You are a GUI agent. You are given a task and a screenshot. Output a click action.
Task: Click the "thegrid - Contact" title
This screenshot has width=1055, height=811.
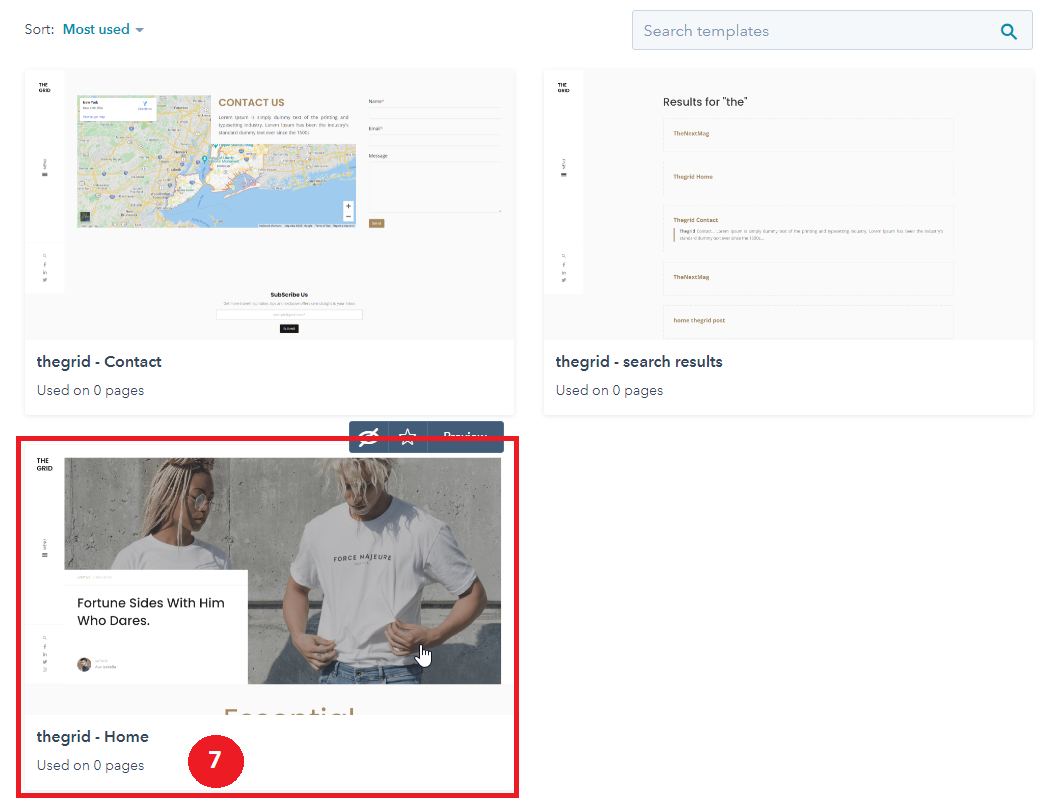[99, 362]
